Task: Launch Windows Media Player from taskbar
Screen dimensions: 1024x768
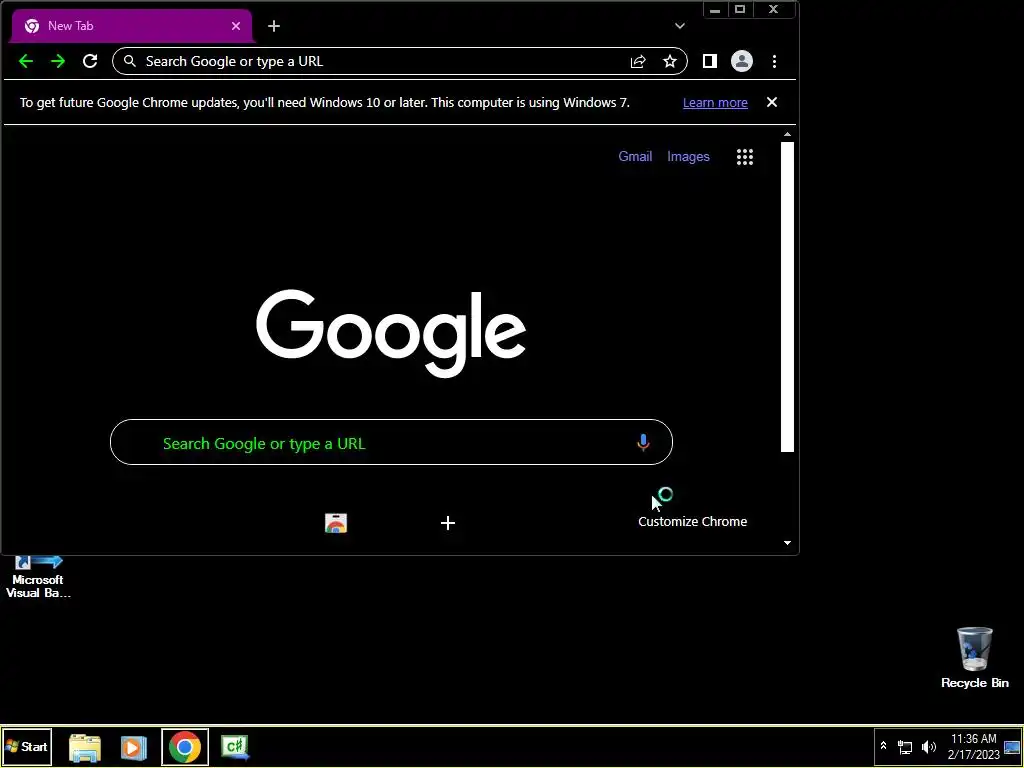Action: (x=133, y=747)
